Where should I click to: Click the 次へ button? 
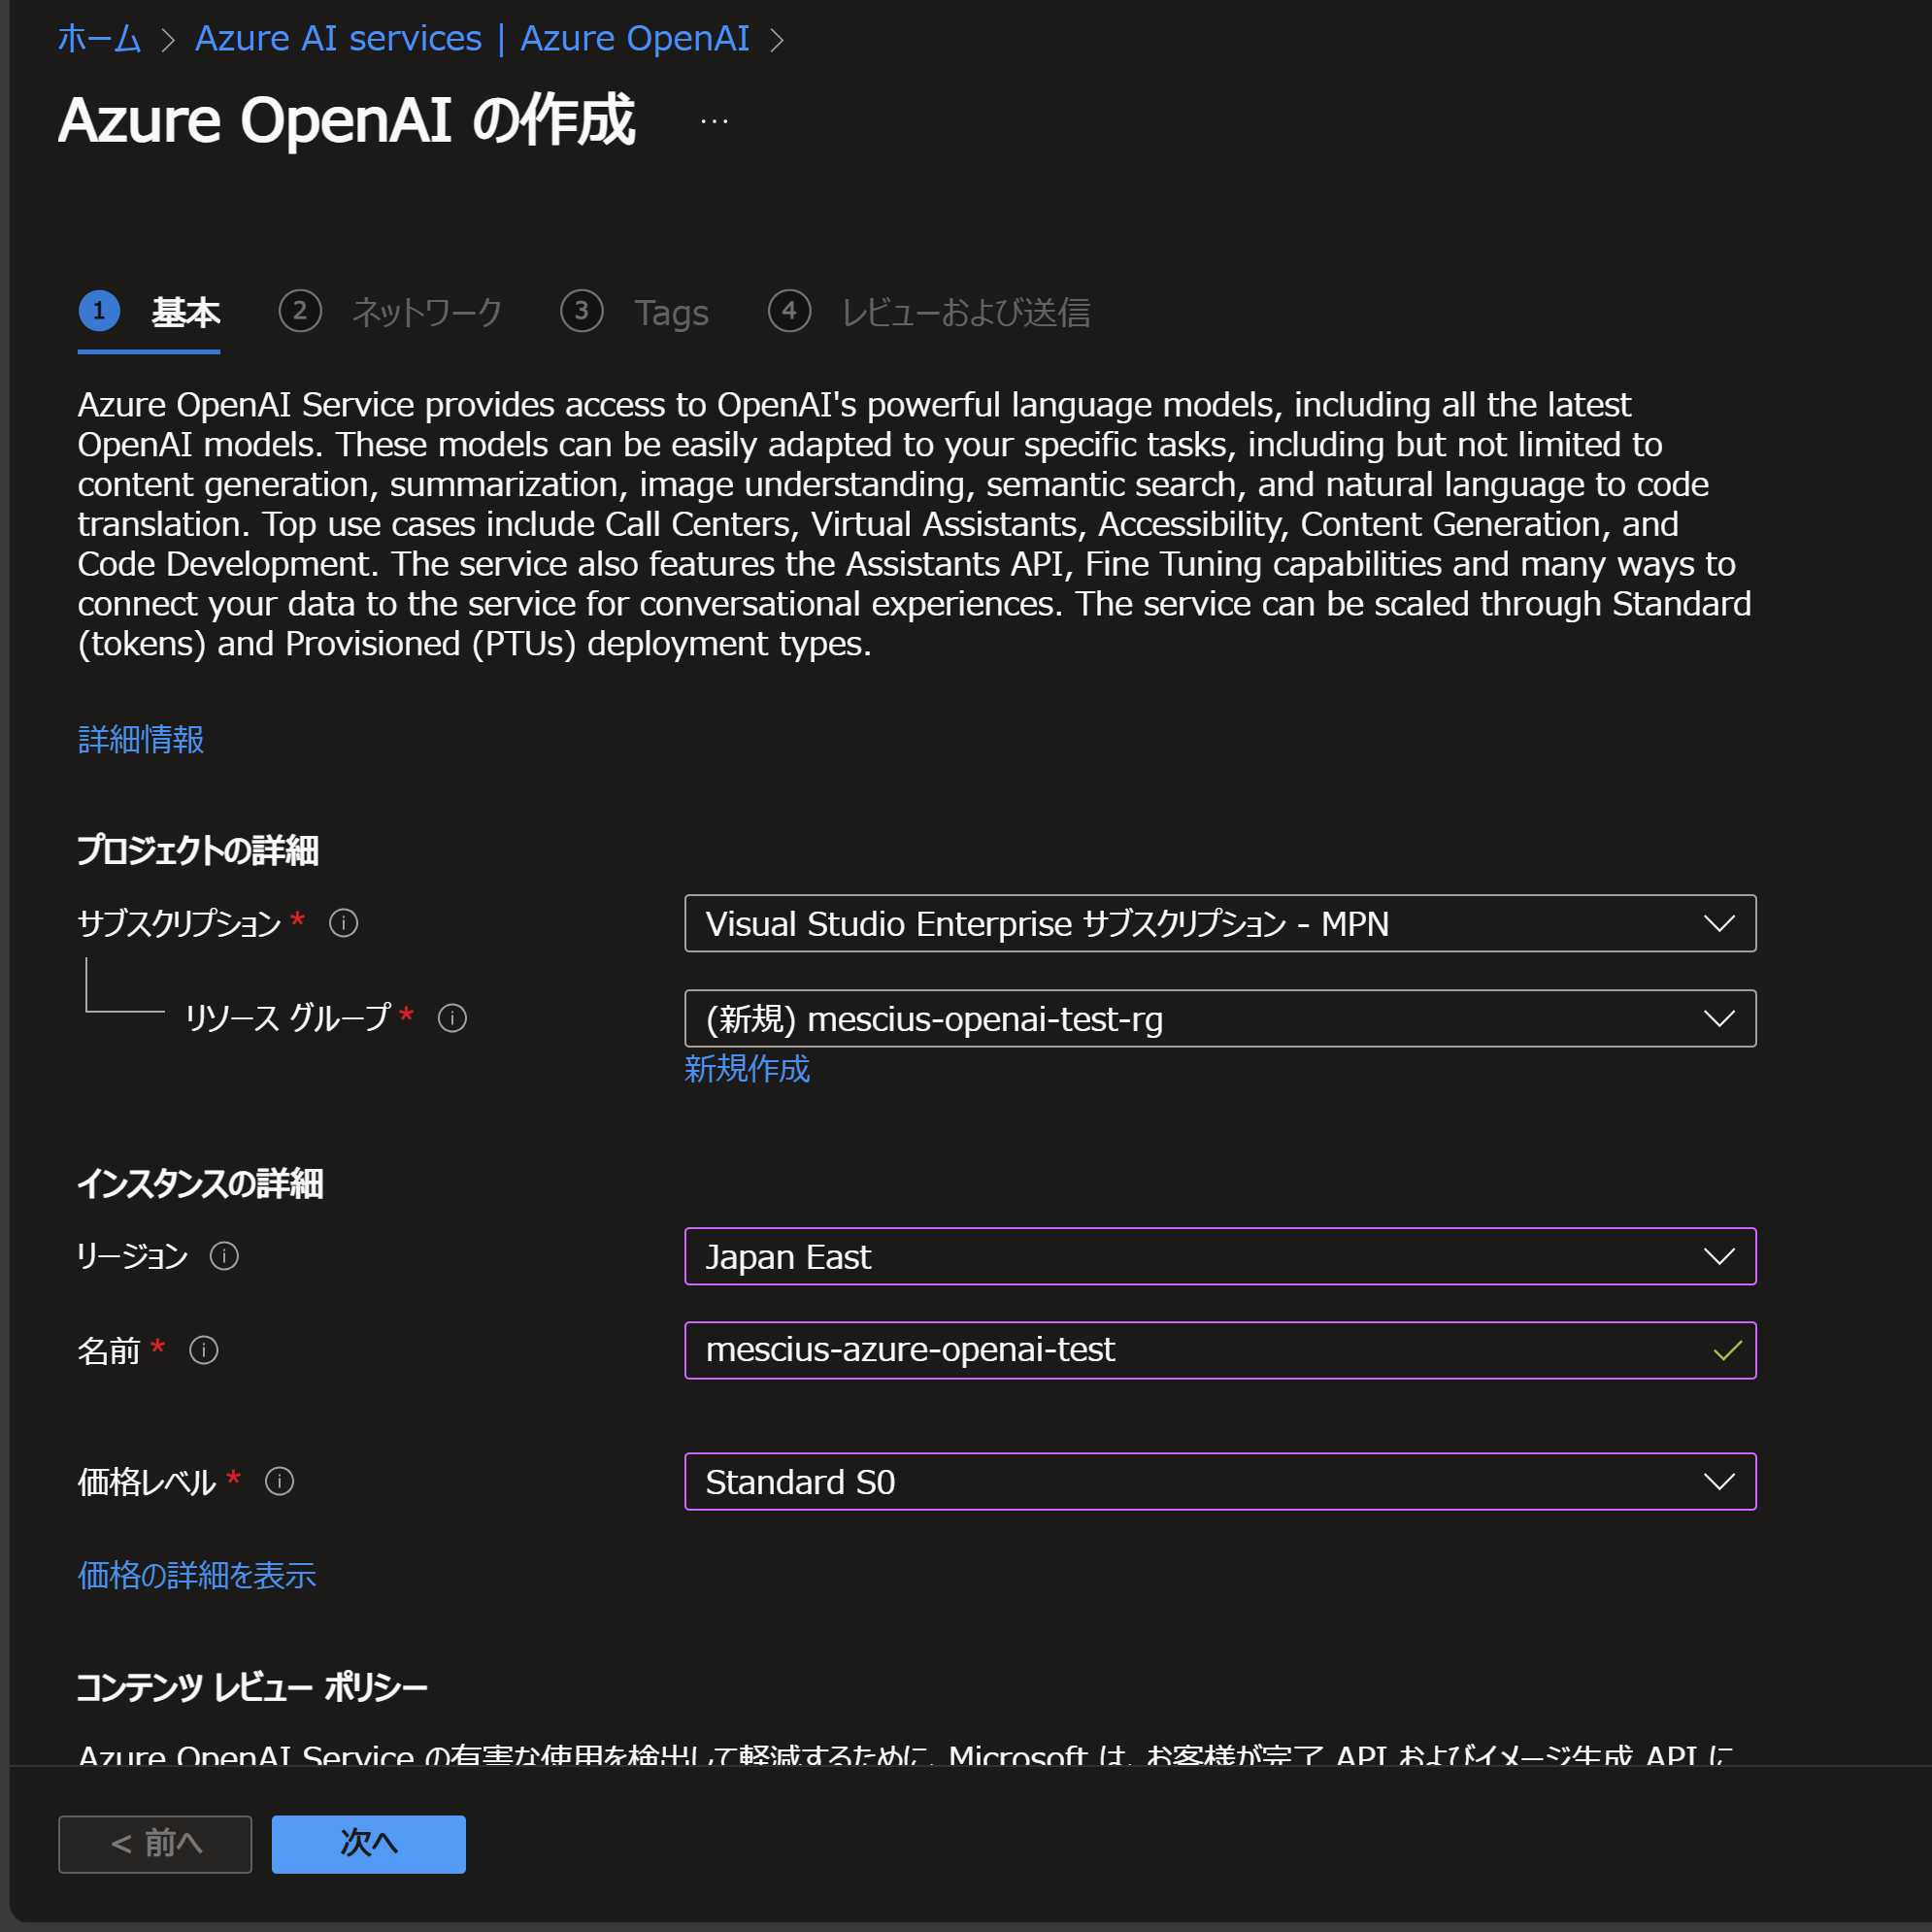pyautogui.click(x=369, y=1844)
